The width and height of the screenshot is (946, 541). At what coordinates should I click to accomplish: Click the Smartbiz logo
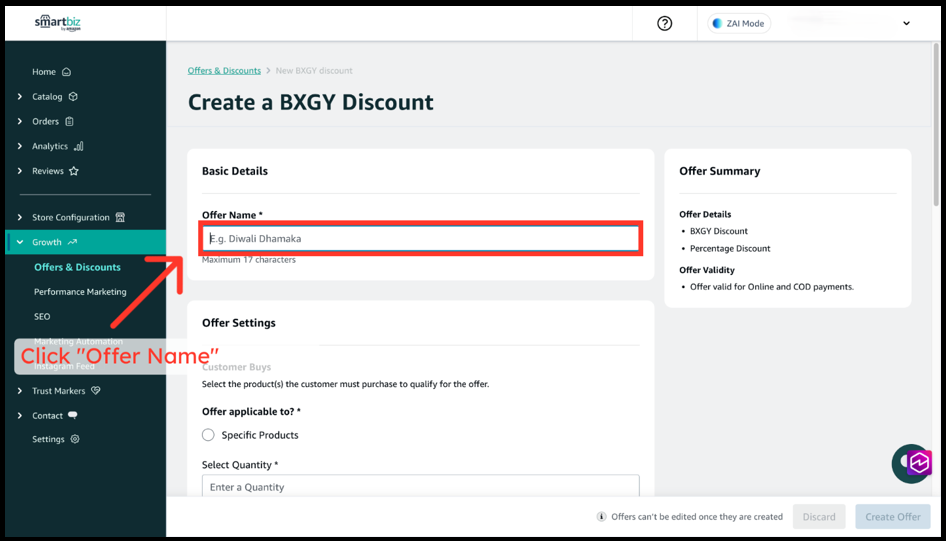click(57, 23)
